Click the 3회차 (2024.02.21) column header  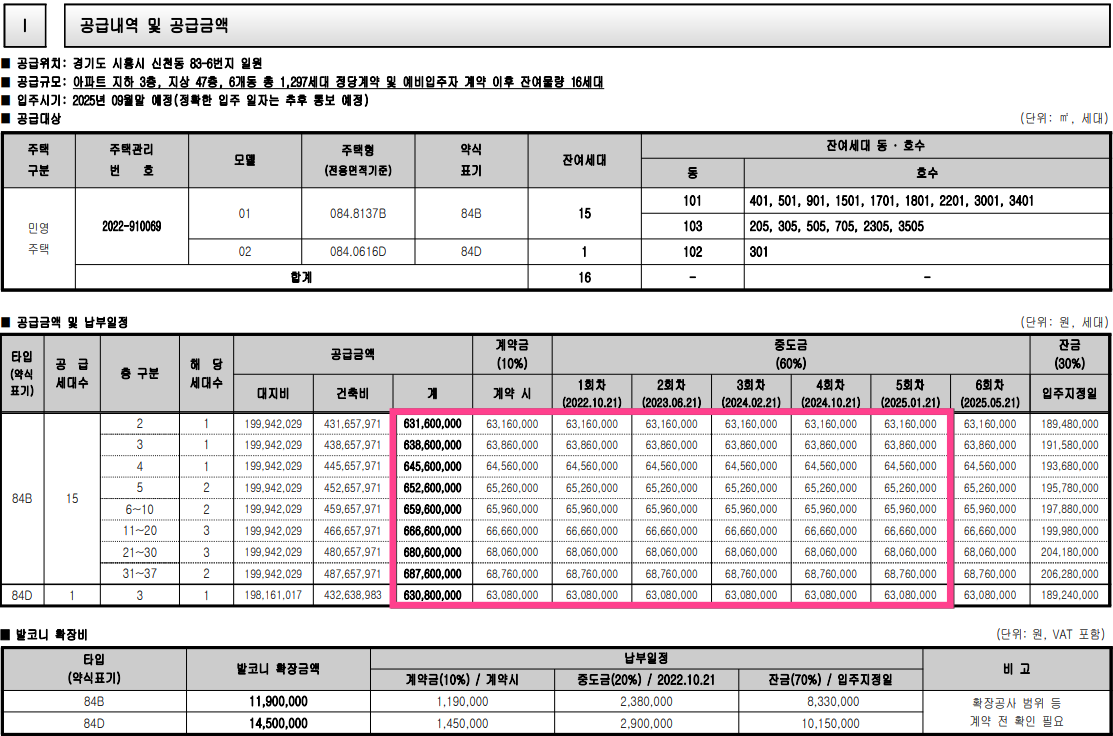751,393
